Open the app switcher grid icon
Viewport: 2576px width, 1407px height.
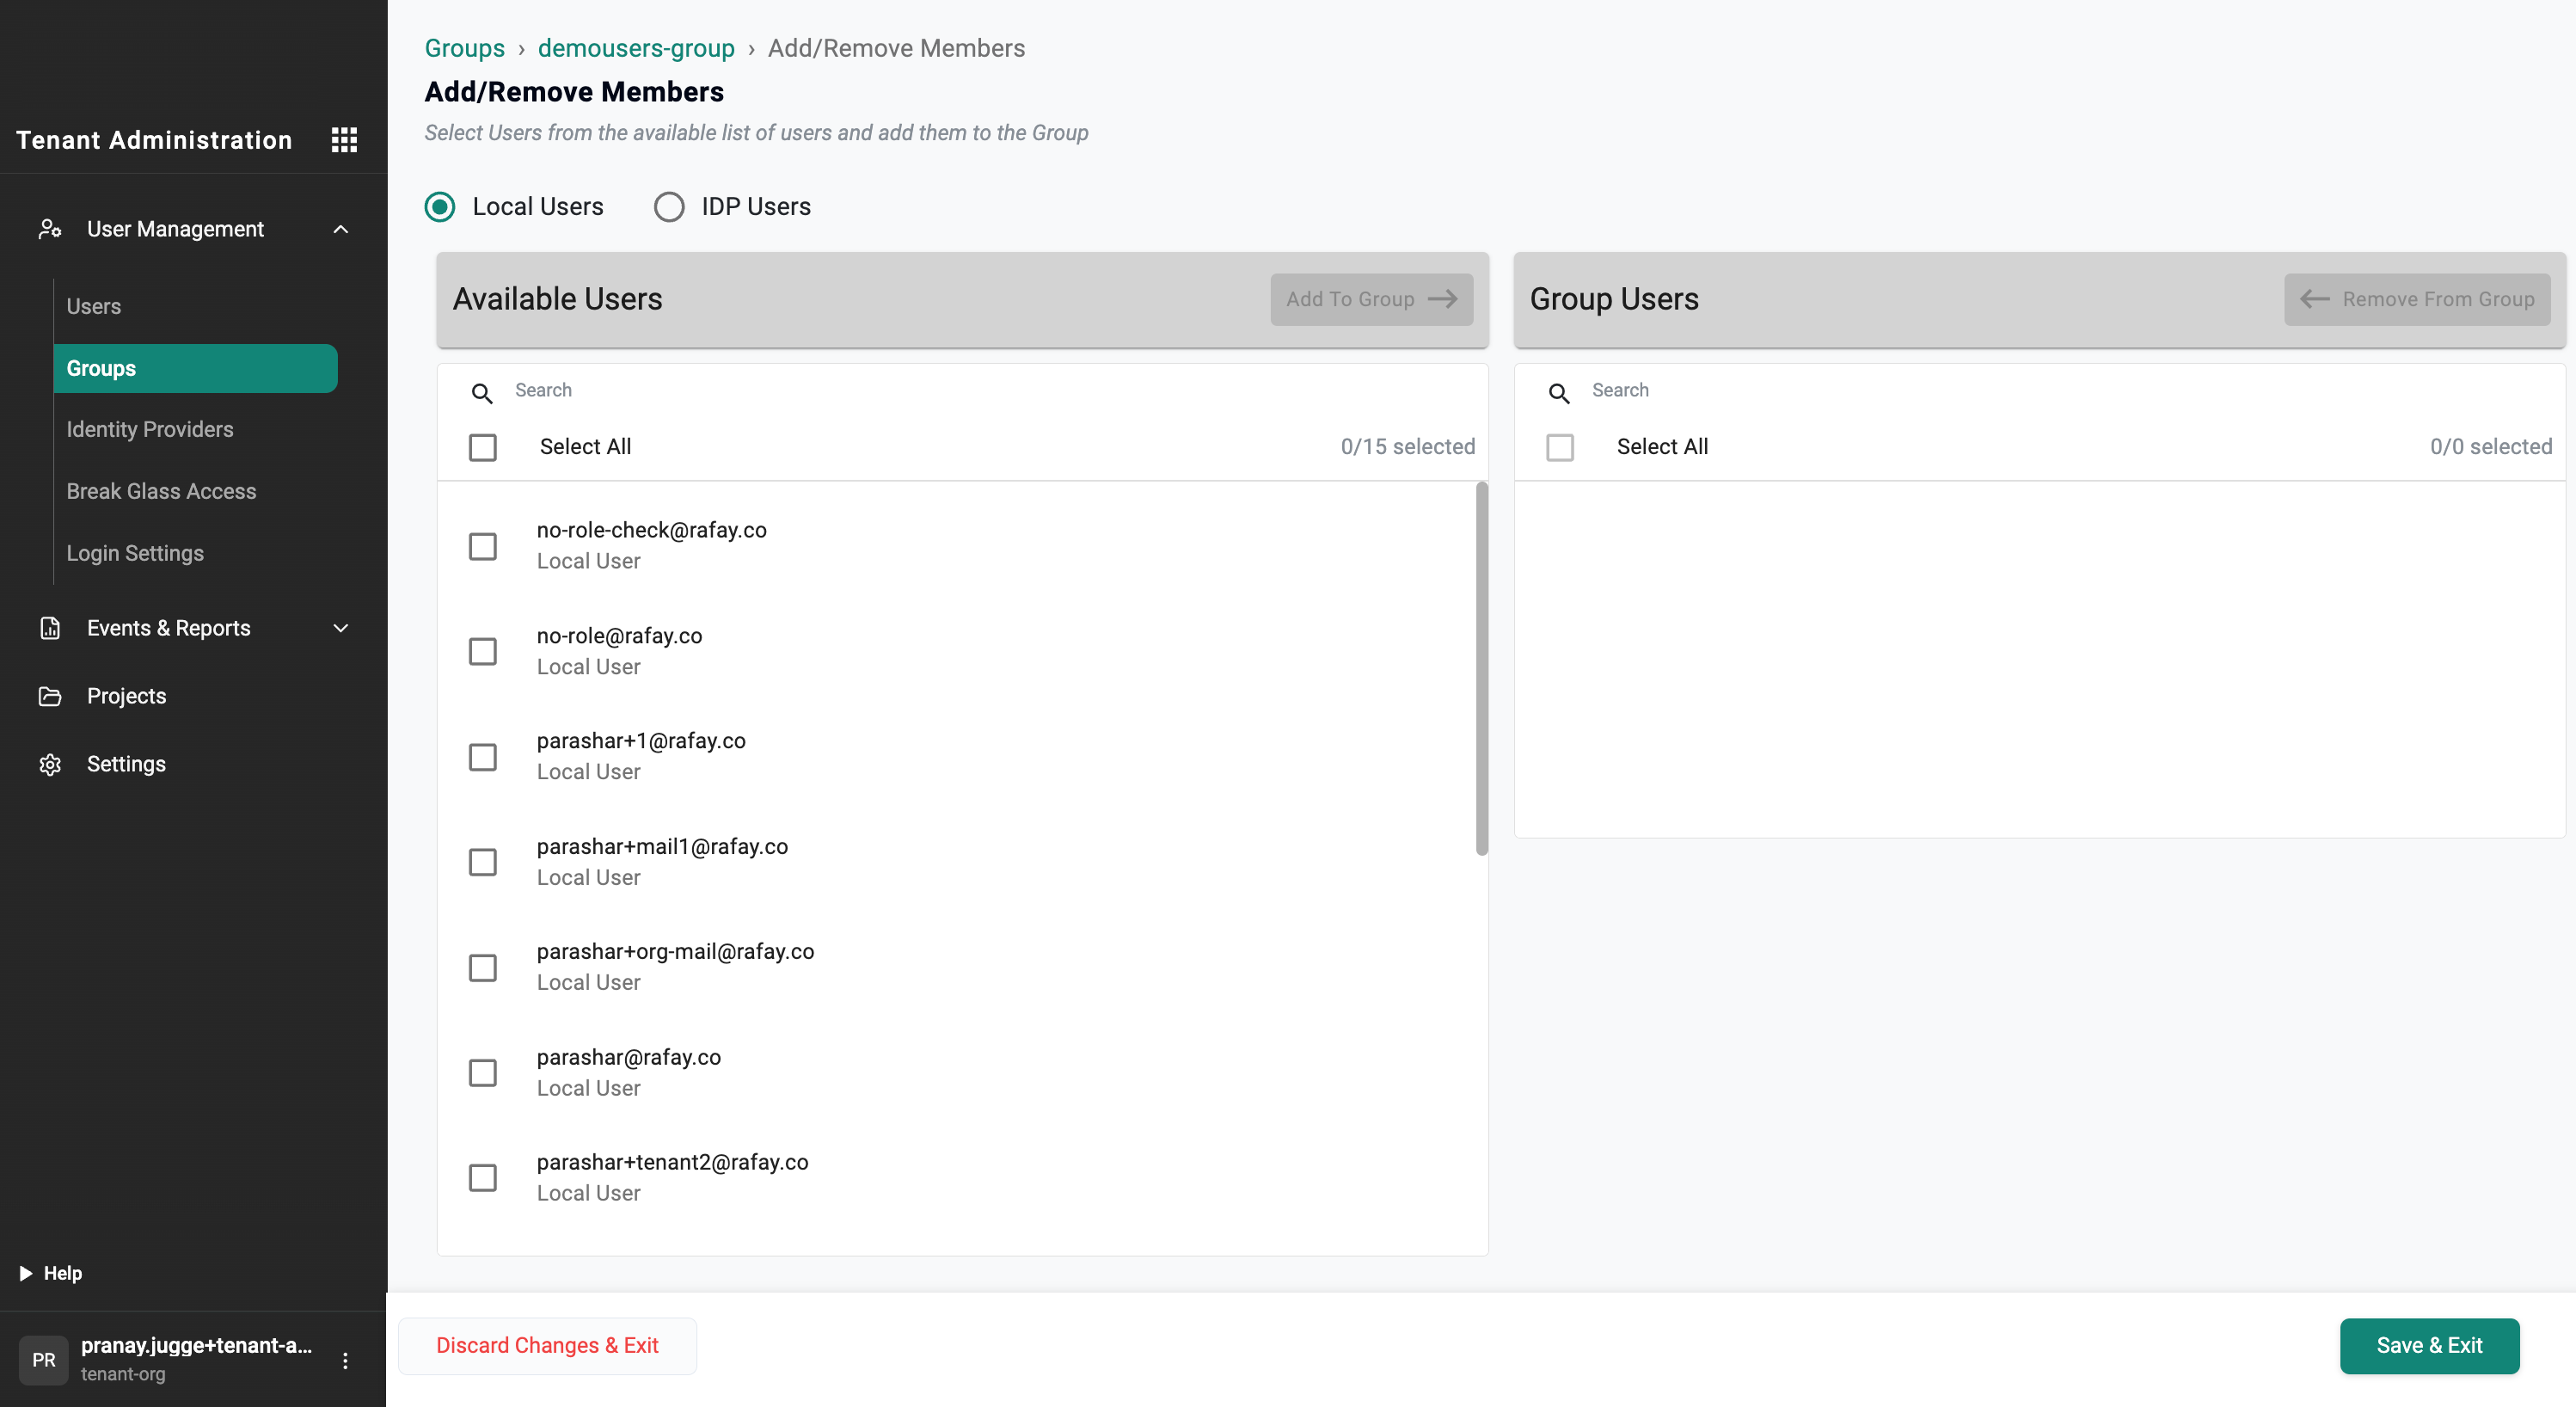click(x=344, y=140)
